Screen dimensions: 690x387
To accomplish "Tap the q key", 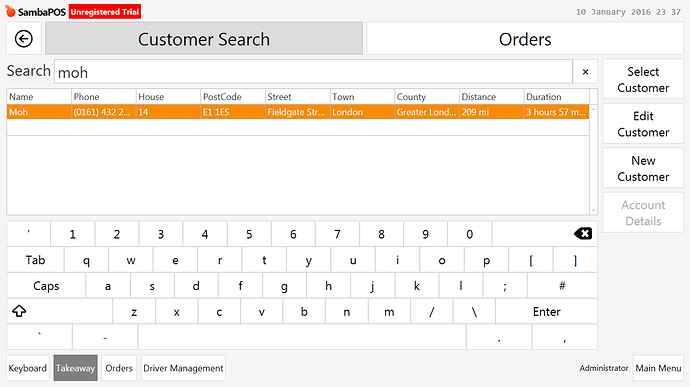I will (86, 260).
